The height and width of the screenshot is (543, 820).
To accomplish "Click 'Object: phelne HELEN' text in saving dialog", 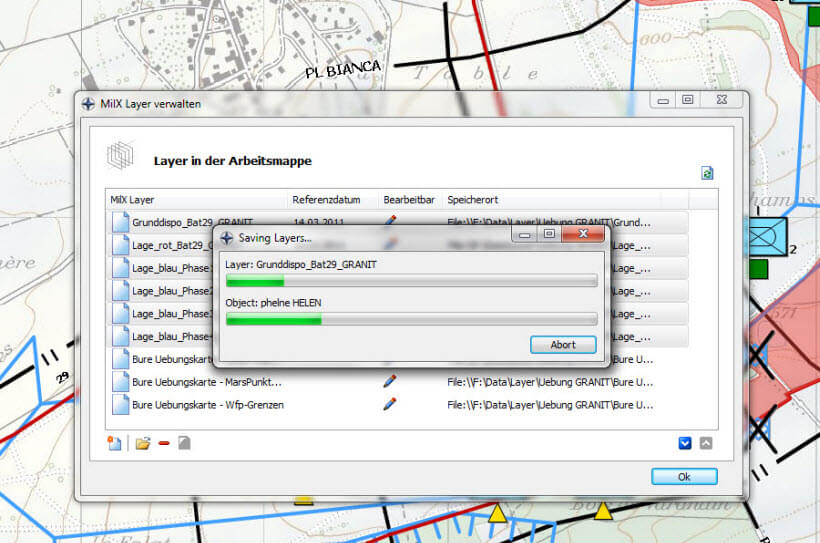I will (273, 303).
